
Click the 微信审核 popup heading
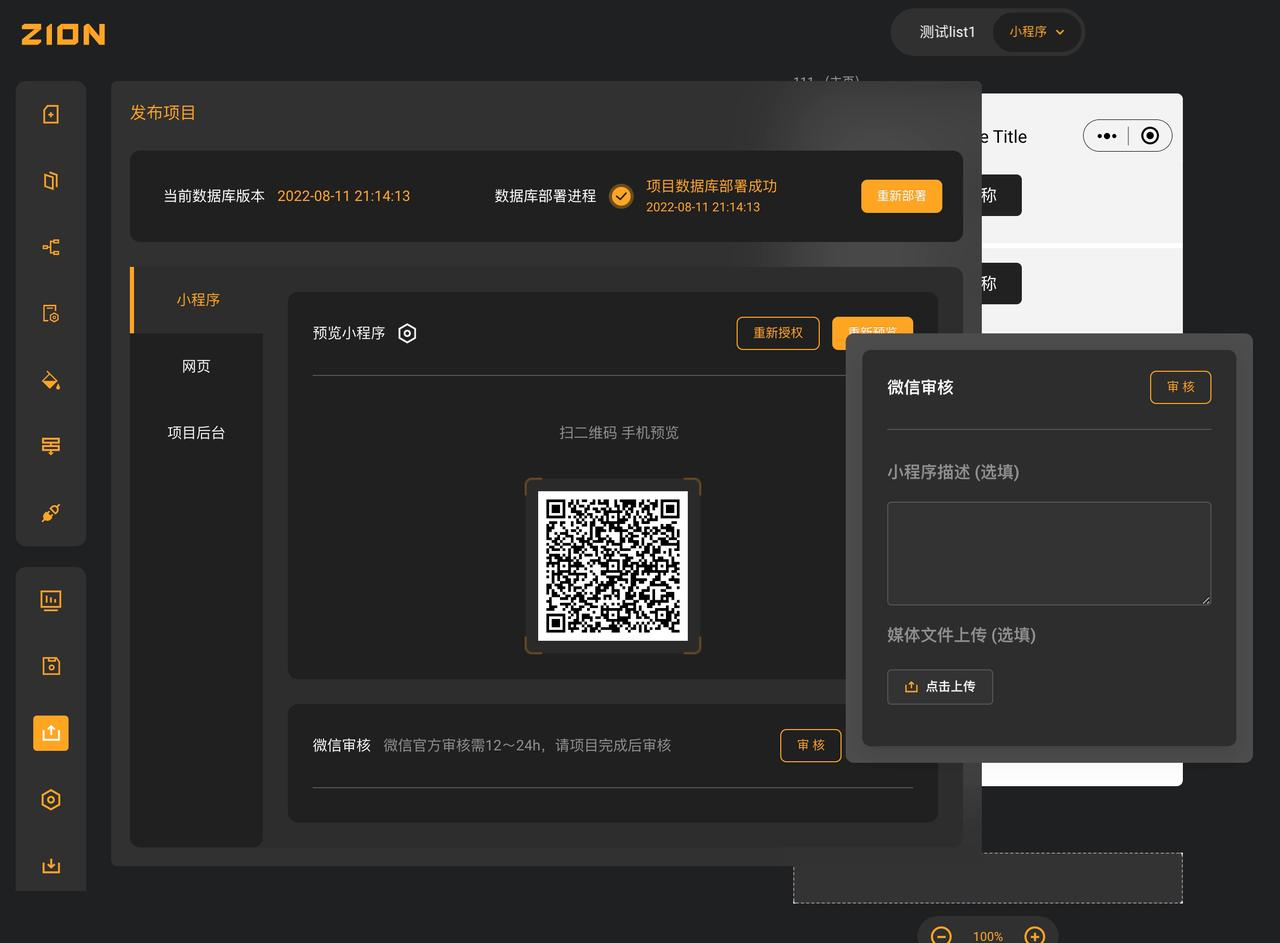click(x=920, y=387)
